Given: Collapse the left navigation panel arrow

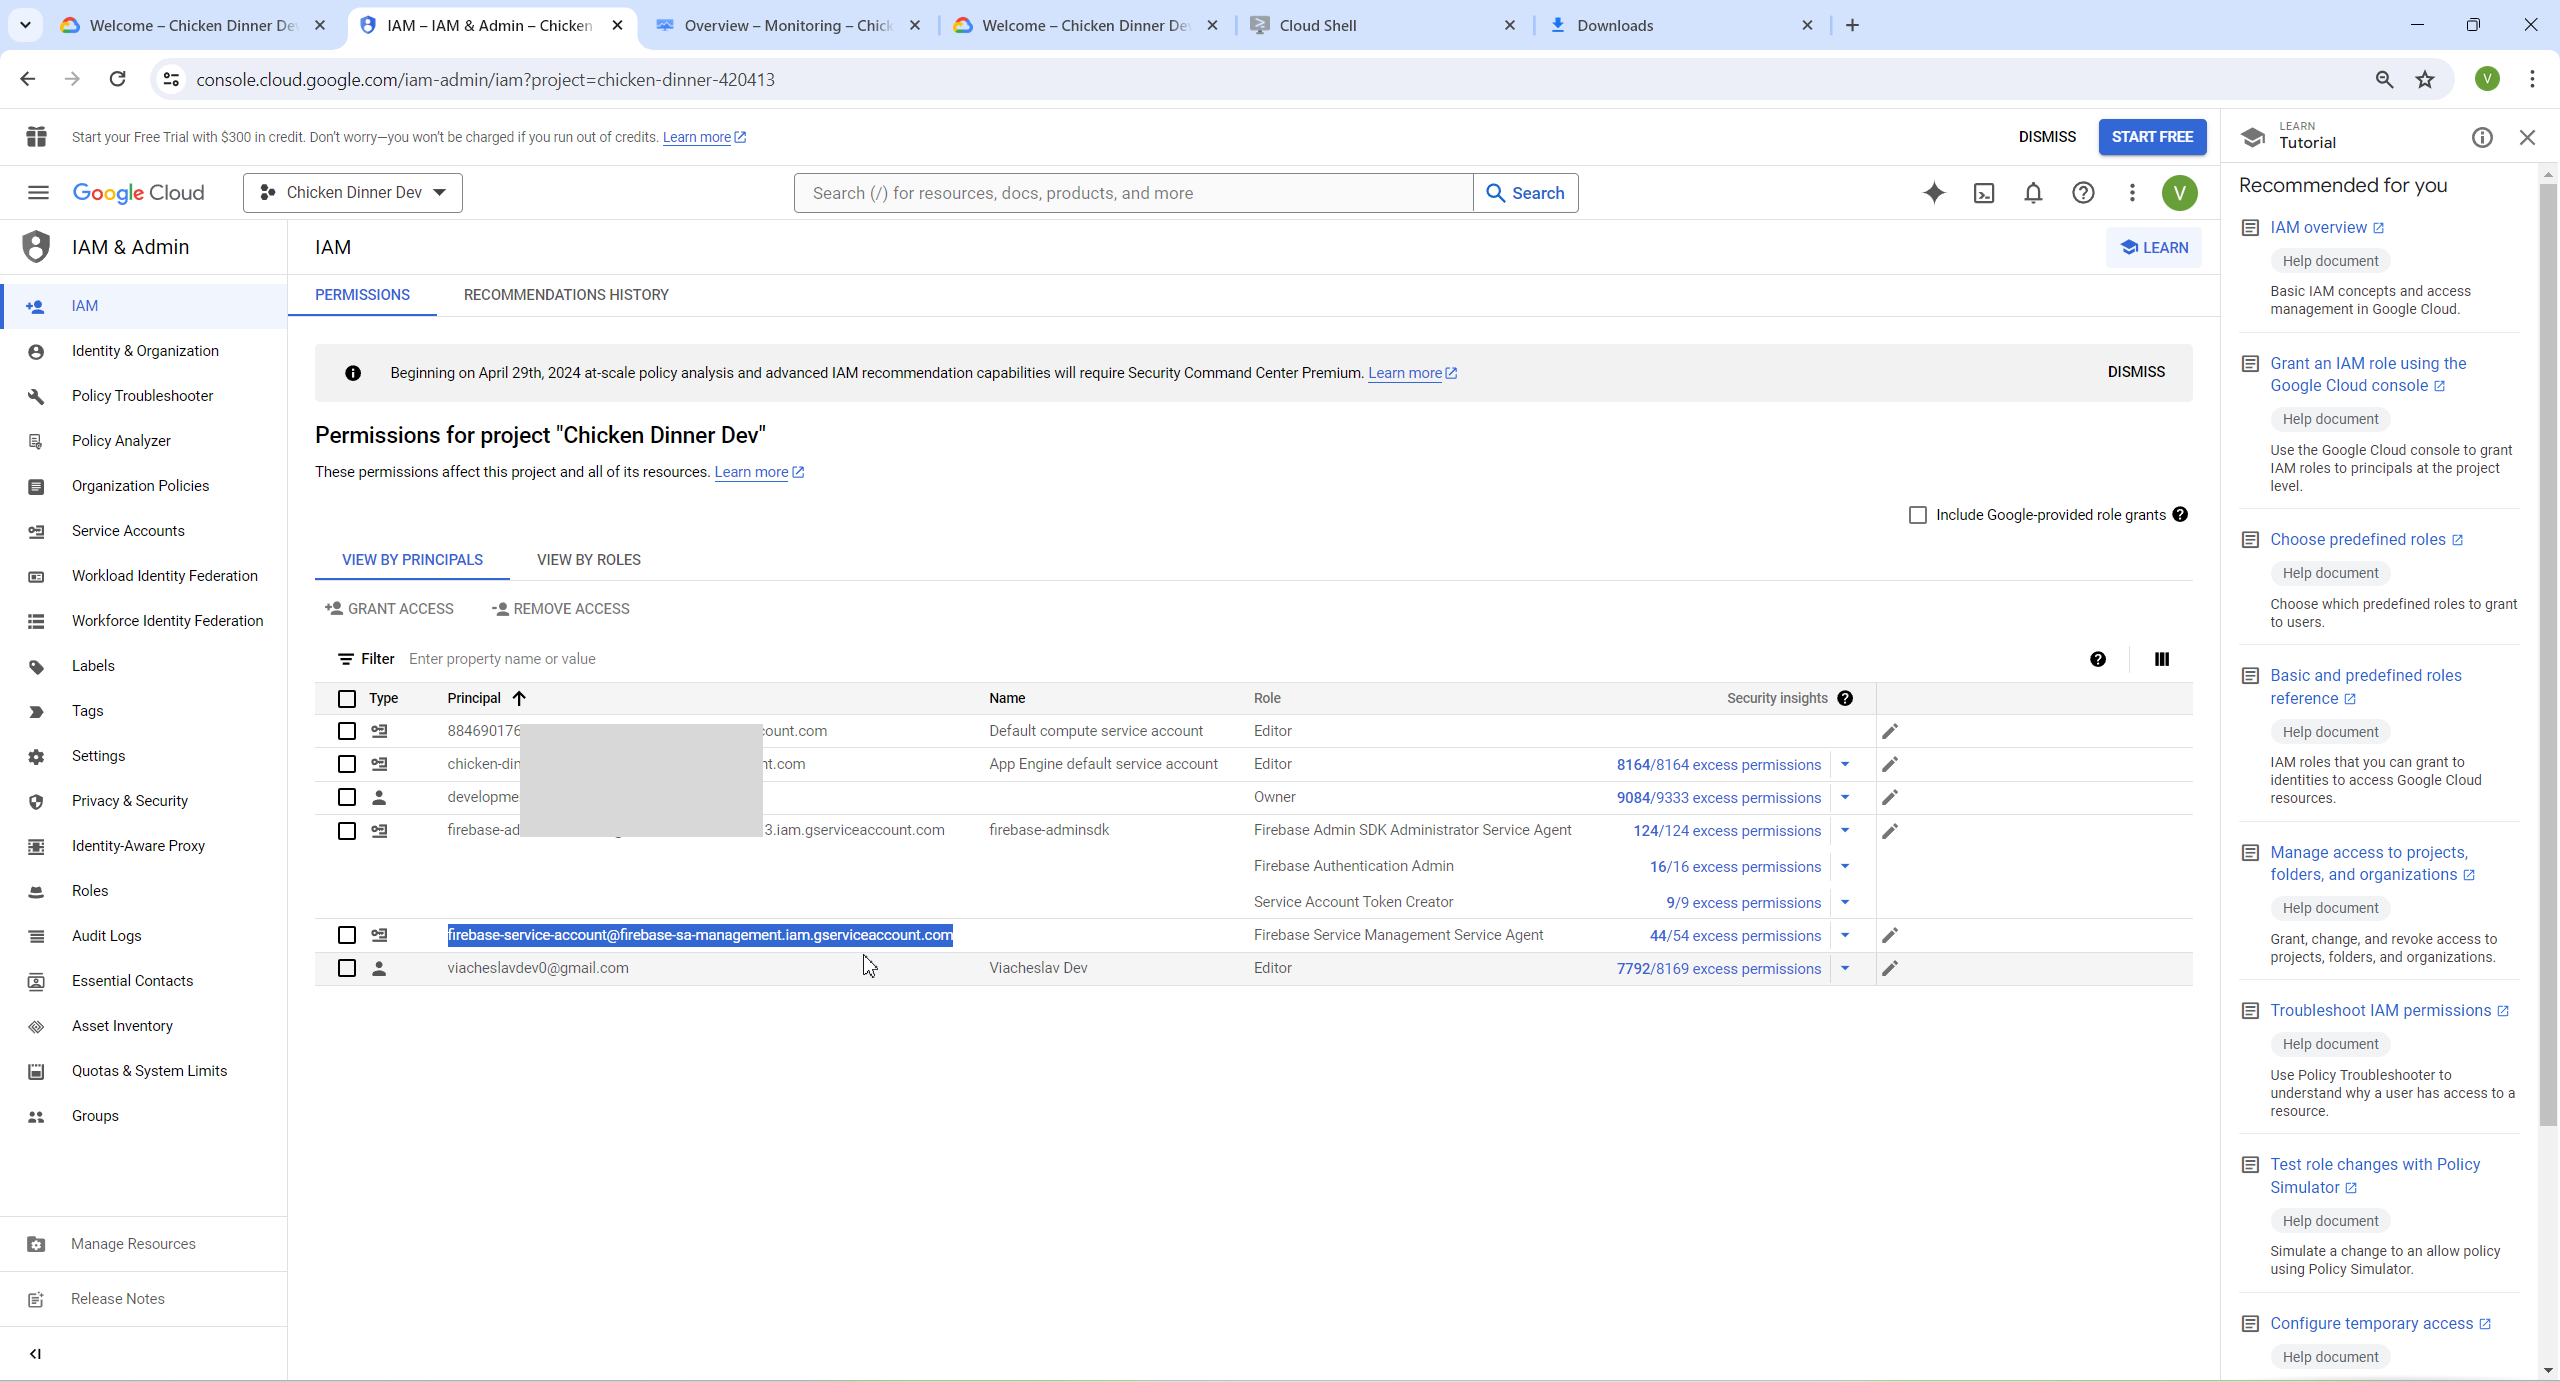Looking at the screenshot, I should [36, 1354].
